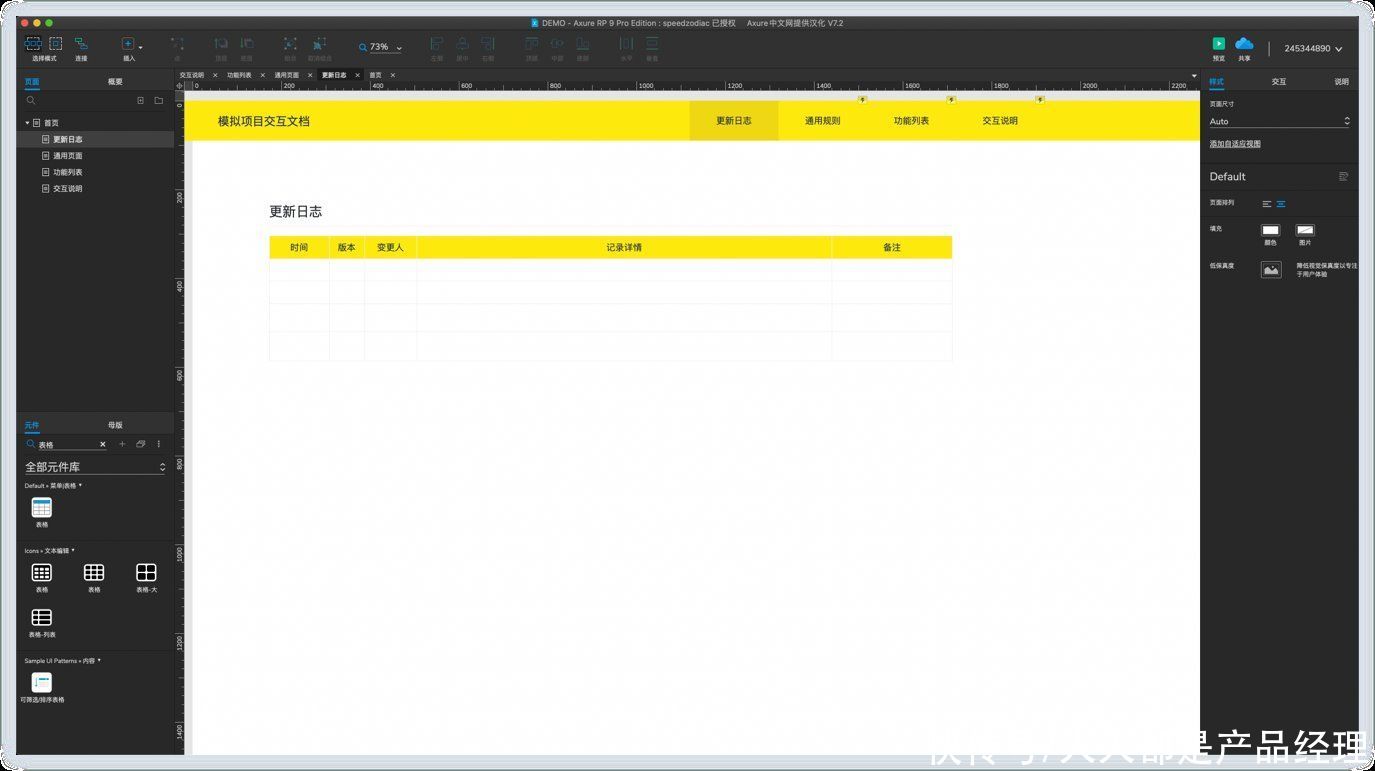The image size is (1375, 771).
Task: Switch to the 通用页面 document tab
Action: coord(287,75)
